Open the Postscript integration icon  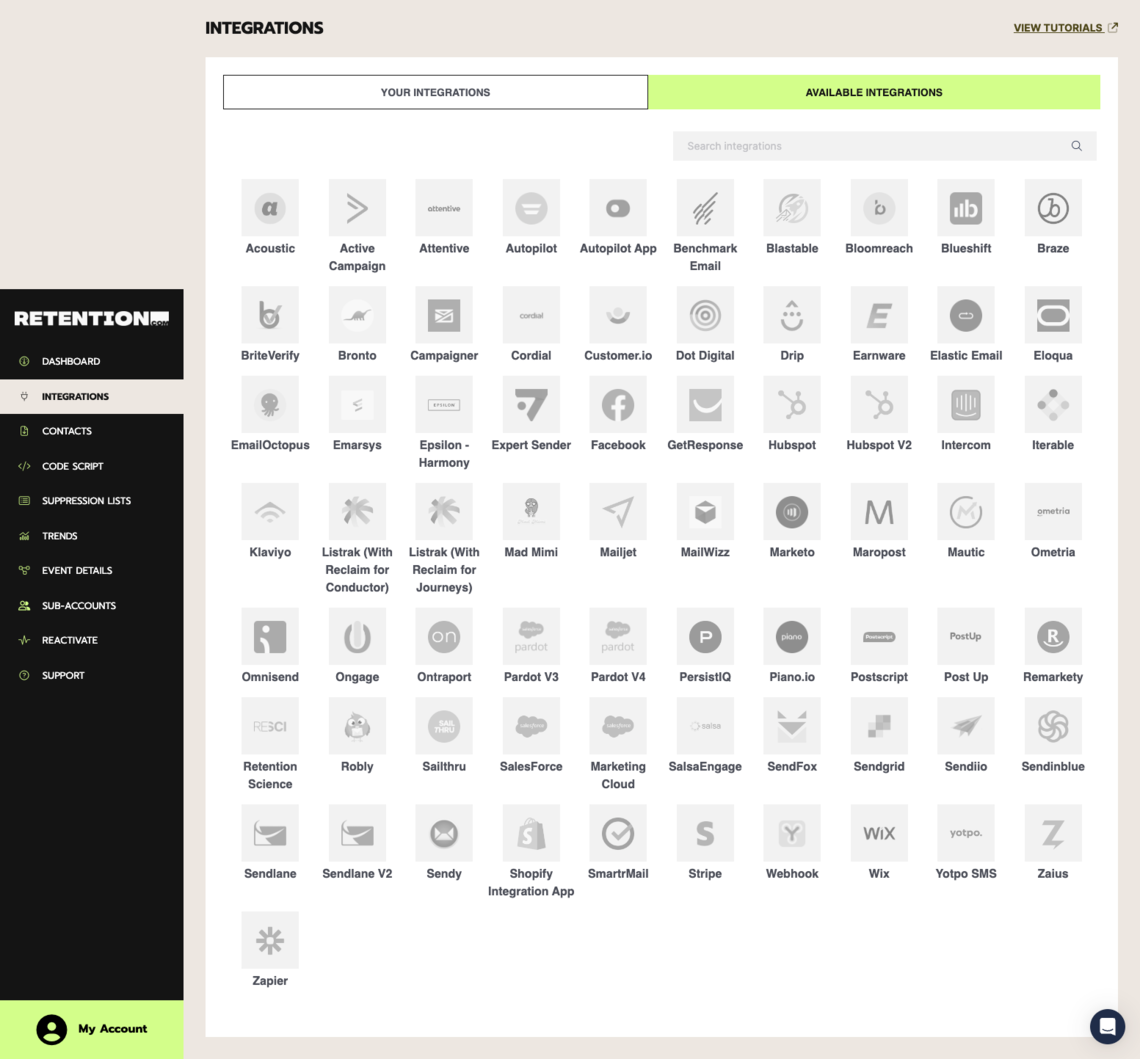879,636
